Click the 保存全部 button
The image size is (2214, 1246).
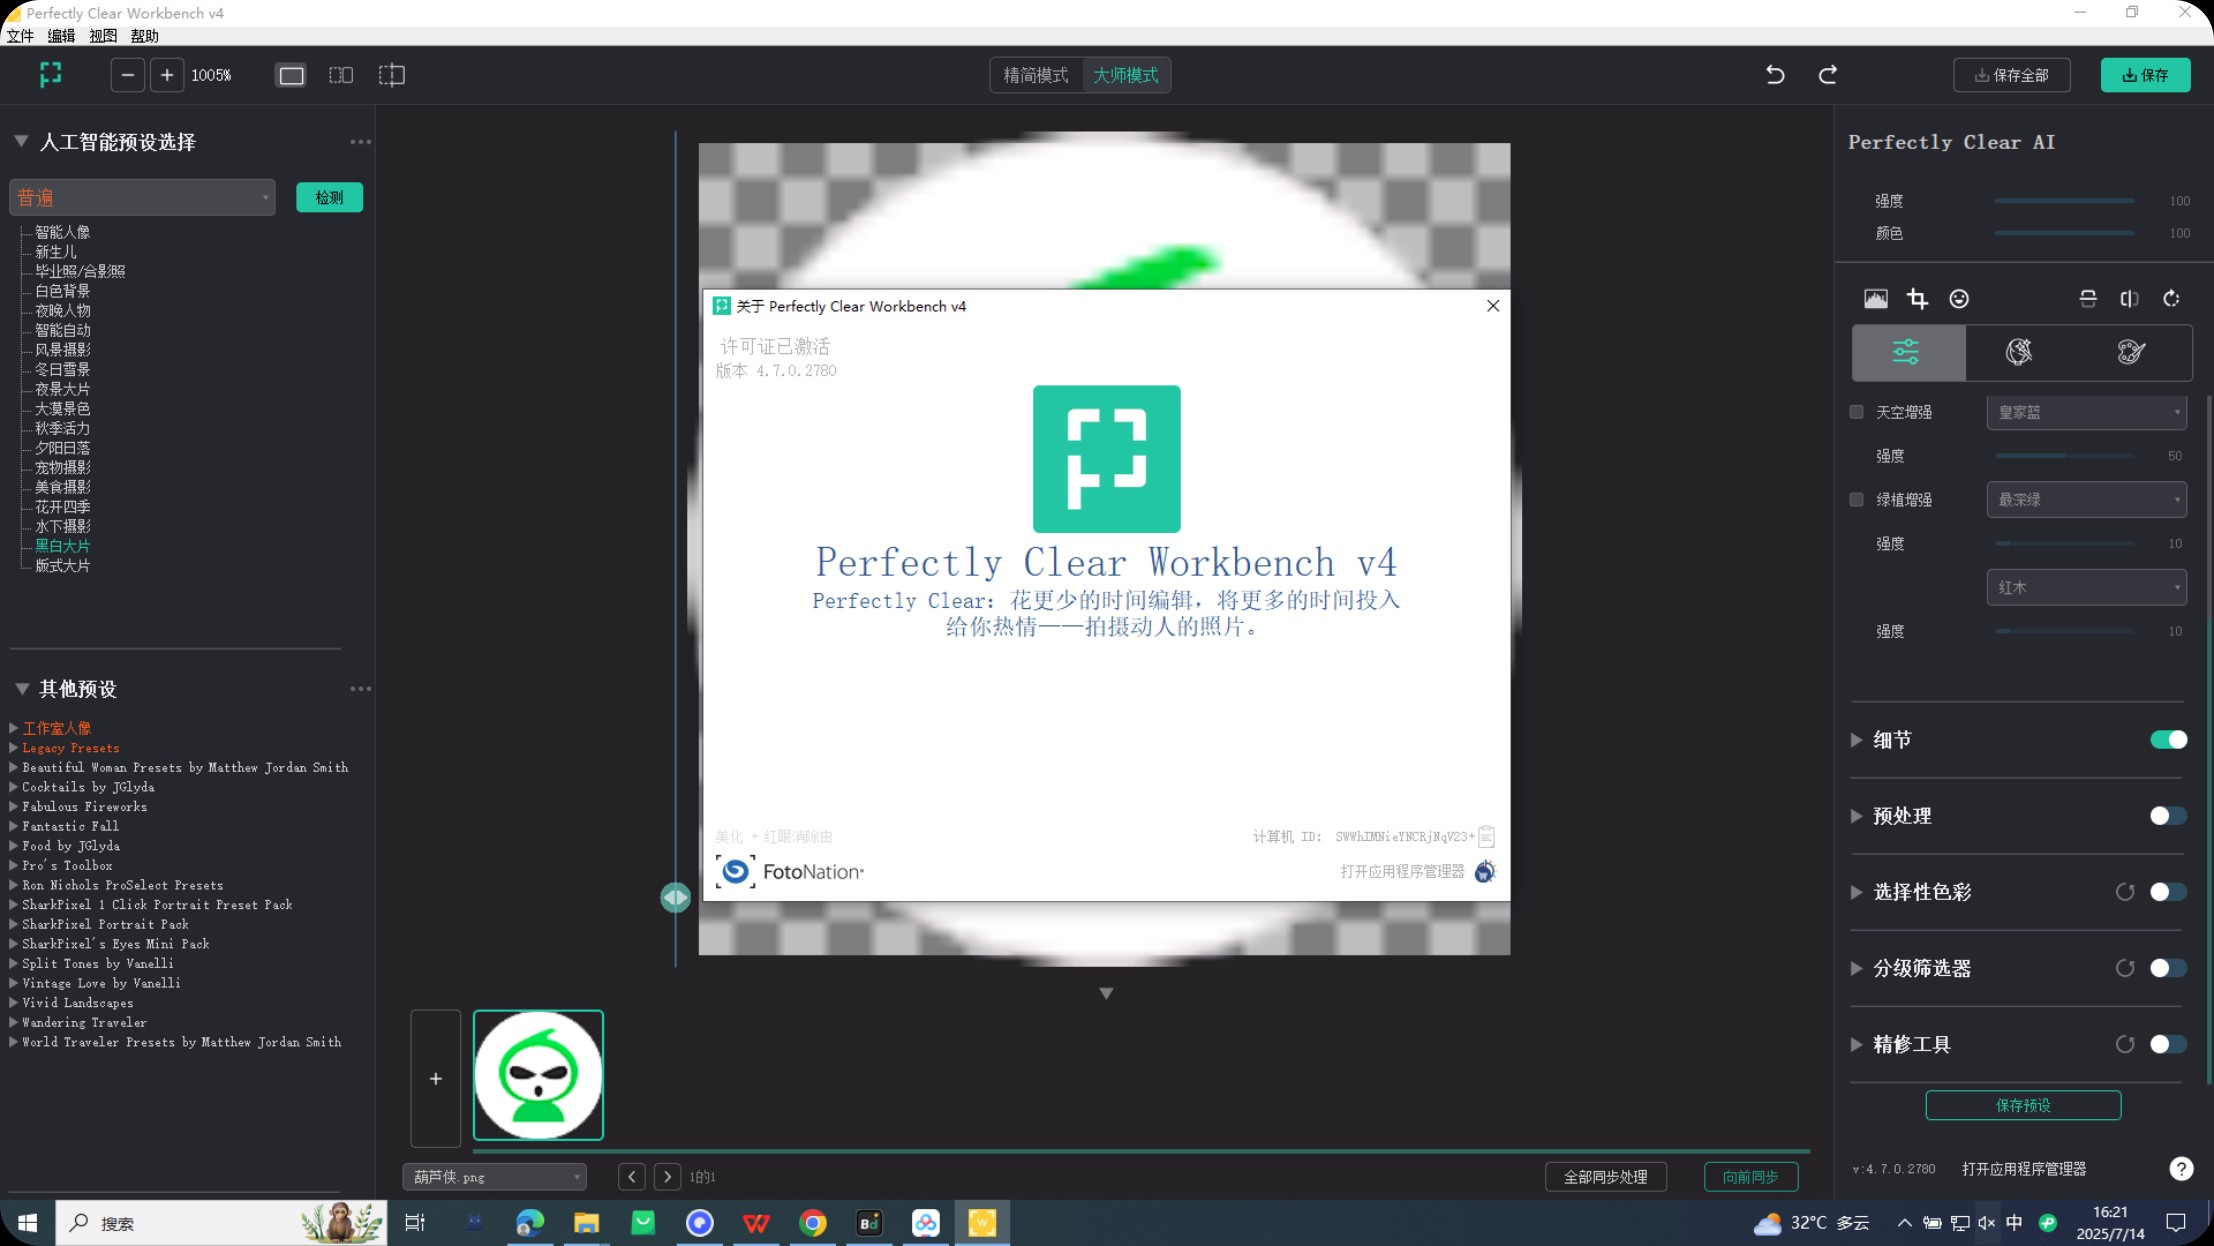click(2012, 75)
